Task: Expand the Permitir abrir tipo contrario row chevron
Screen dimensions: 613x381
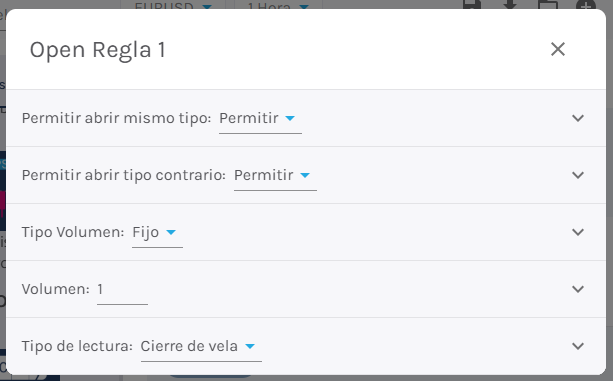Action: pos(577,175)
